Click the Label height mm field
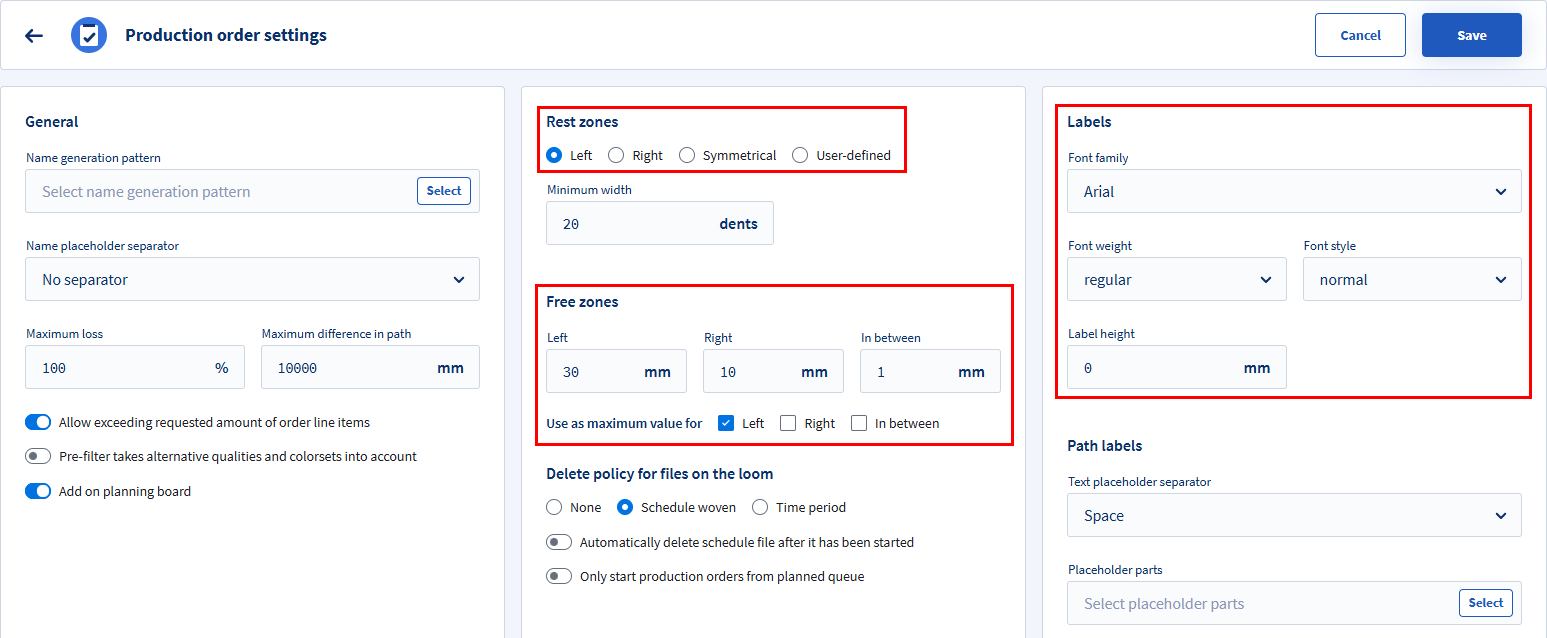The width and height of the screenshot is (1547, 638). pyautogui.click(x=1177, y=367)
